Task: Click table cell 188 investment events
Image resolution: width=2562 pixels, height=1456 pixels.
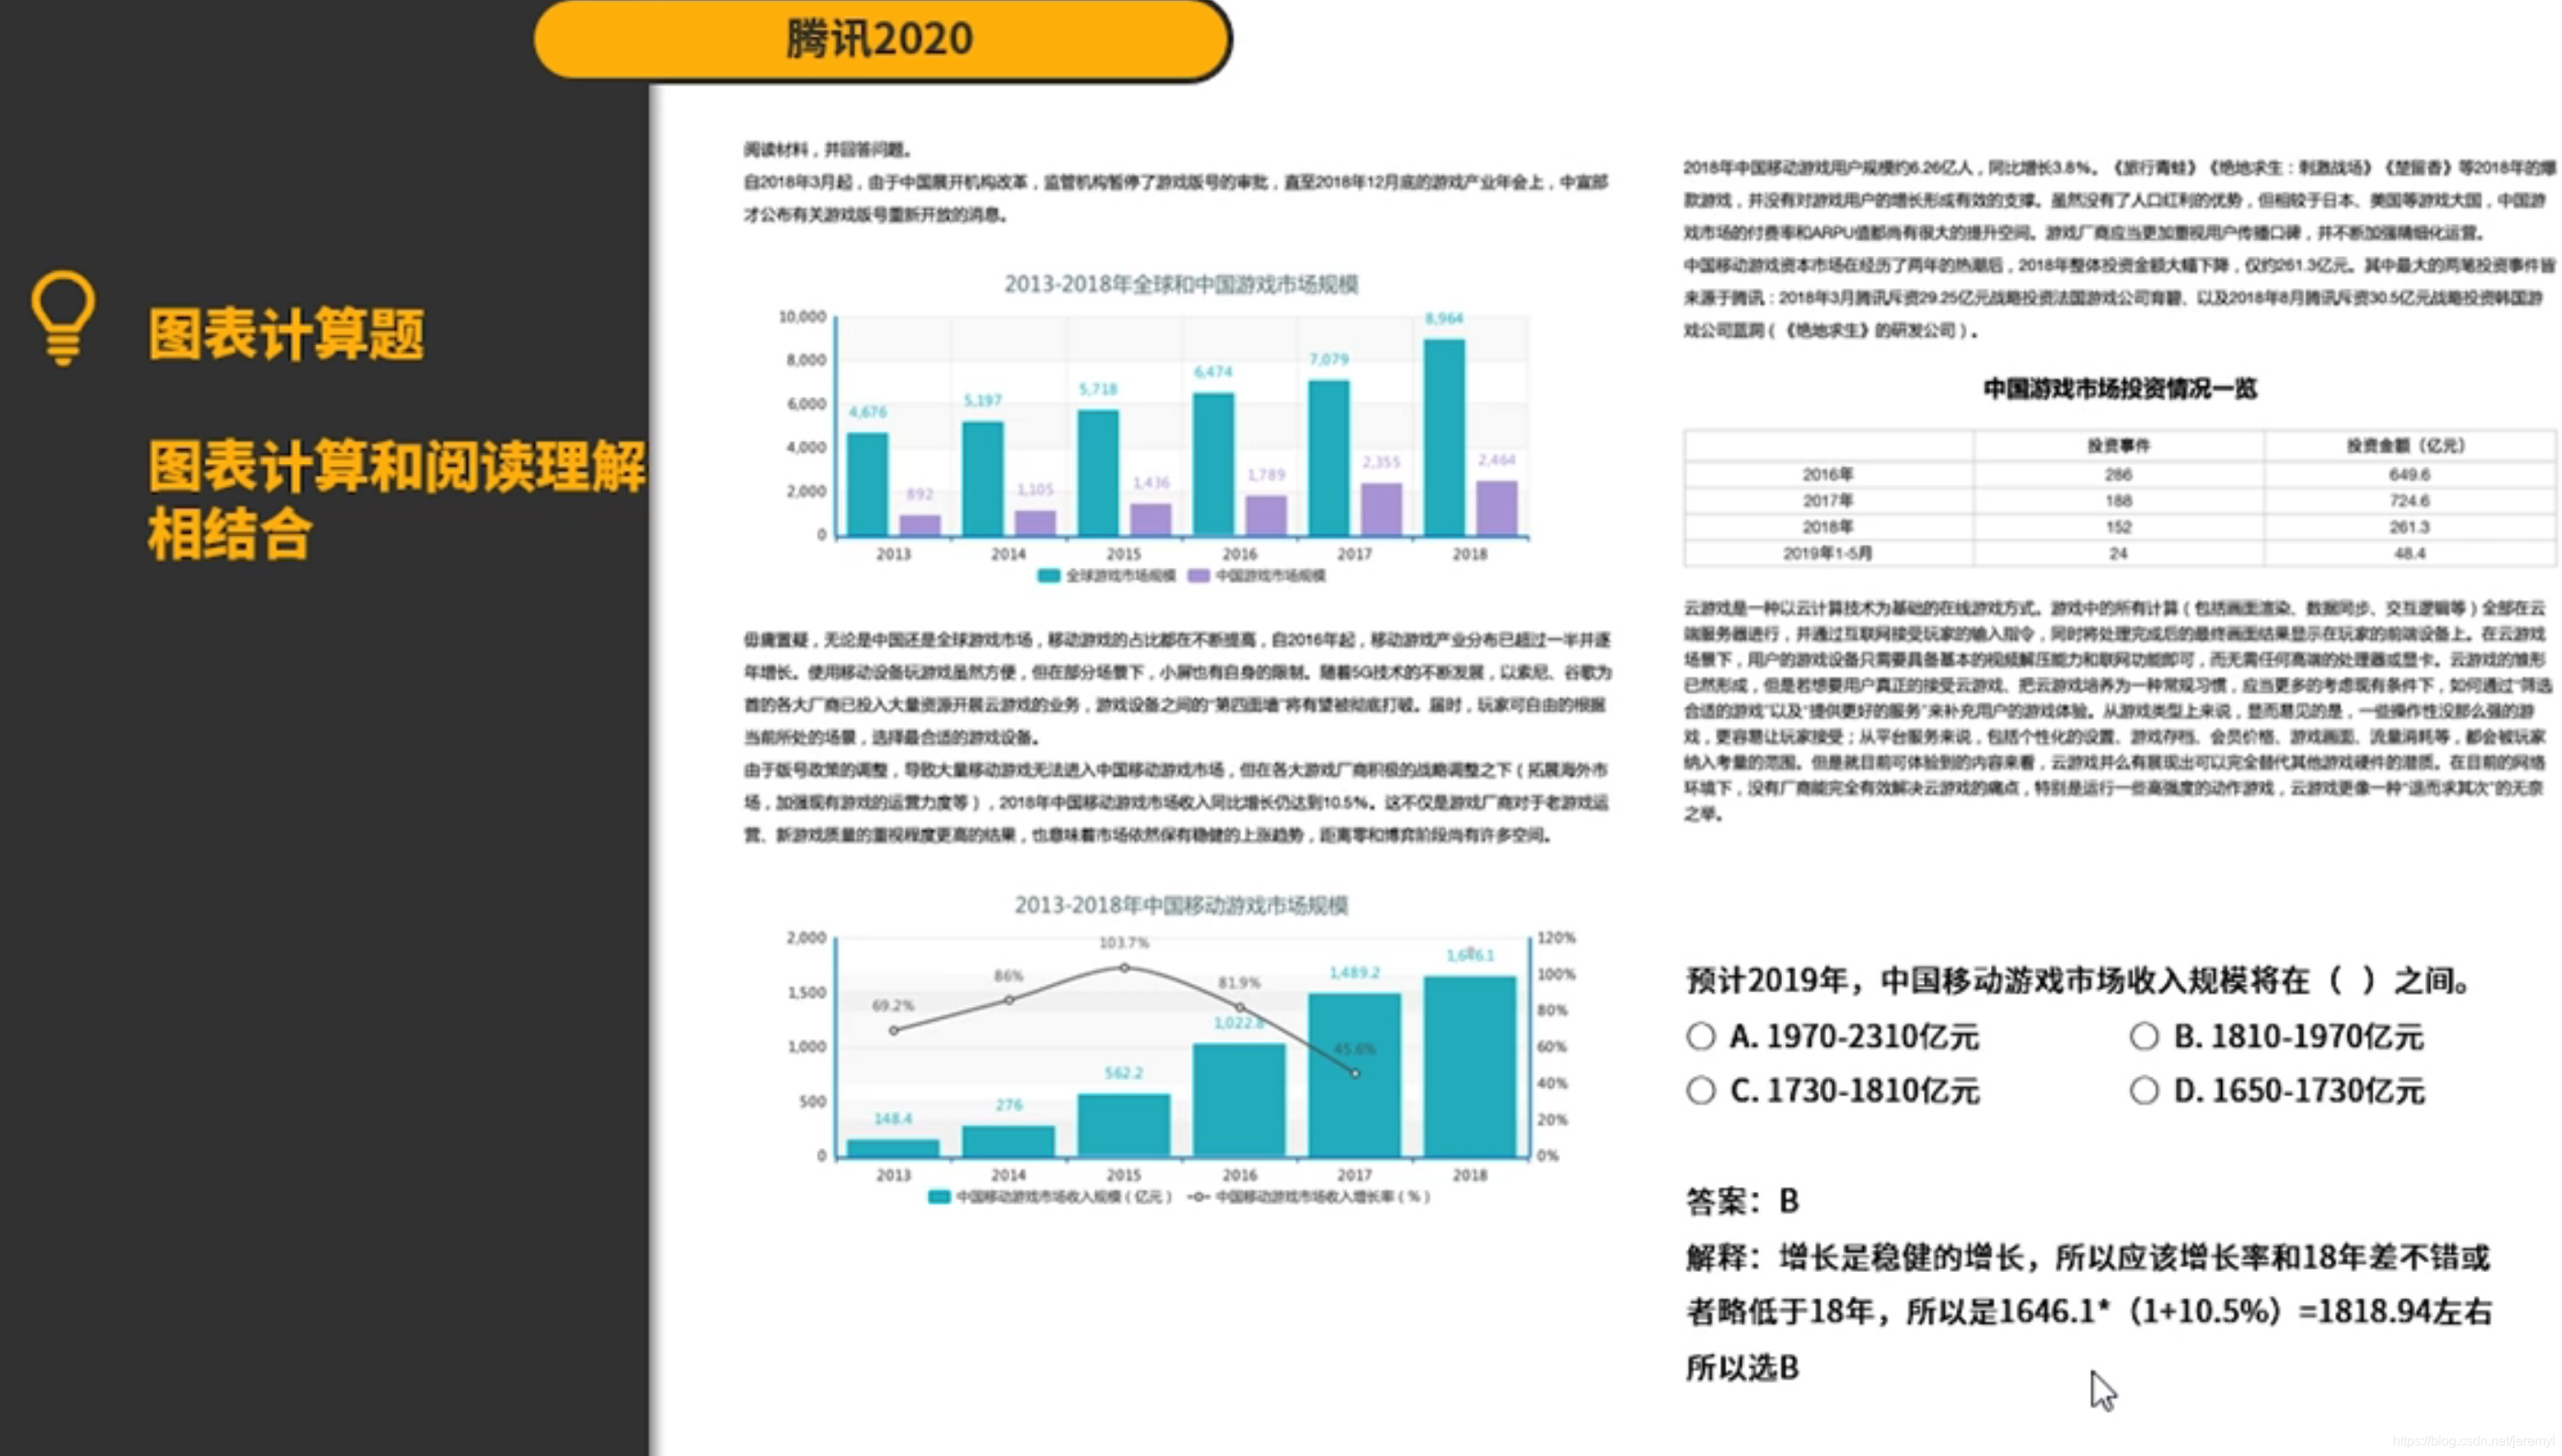Action: point(2118,500)
